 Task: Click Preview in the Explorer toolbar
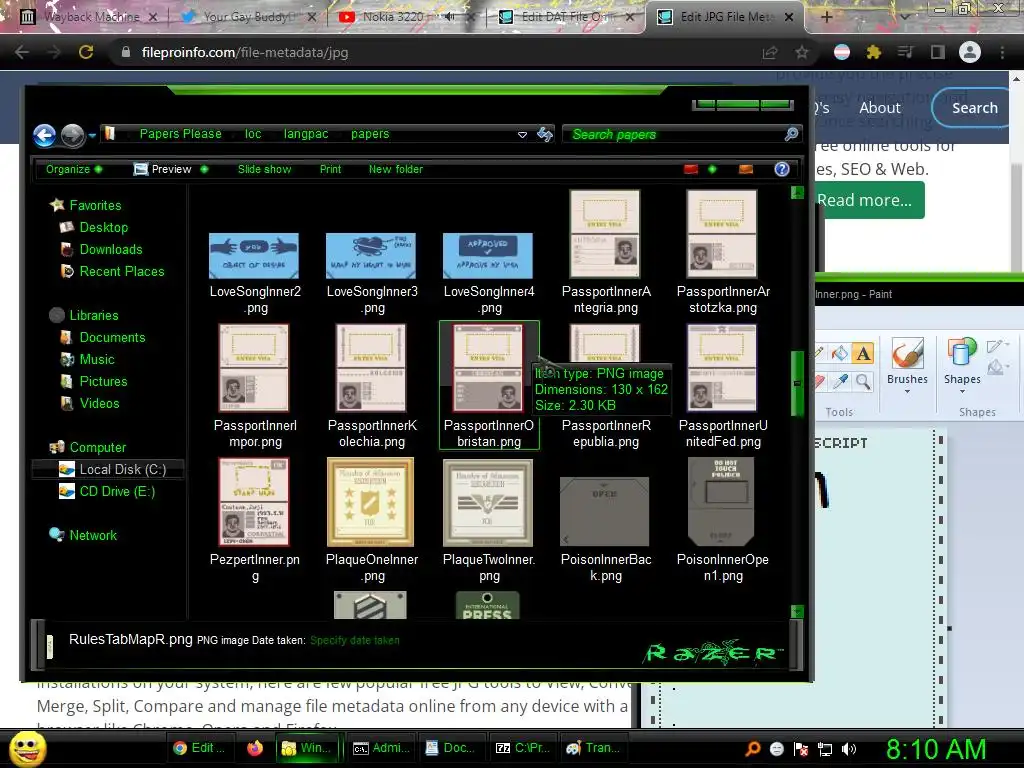[163, 169]
